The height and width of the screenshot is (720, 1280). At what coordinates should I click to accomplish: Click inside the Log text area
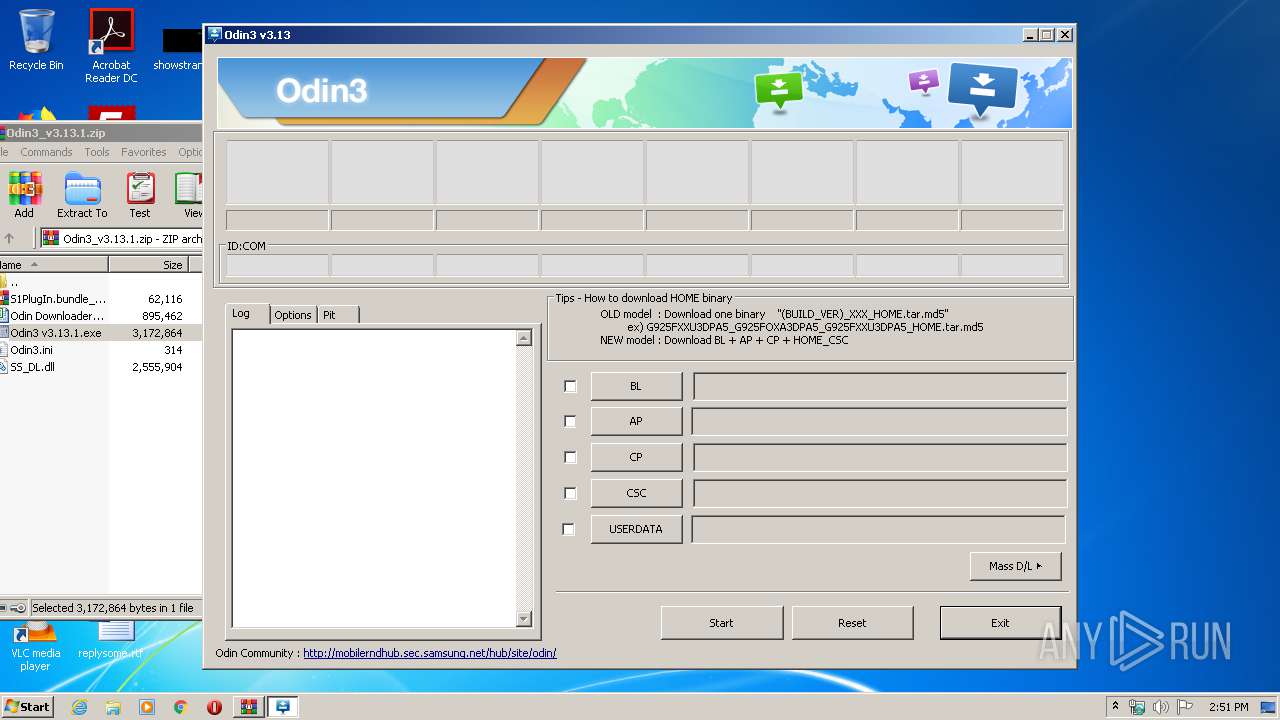point(374,478)
